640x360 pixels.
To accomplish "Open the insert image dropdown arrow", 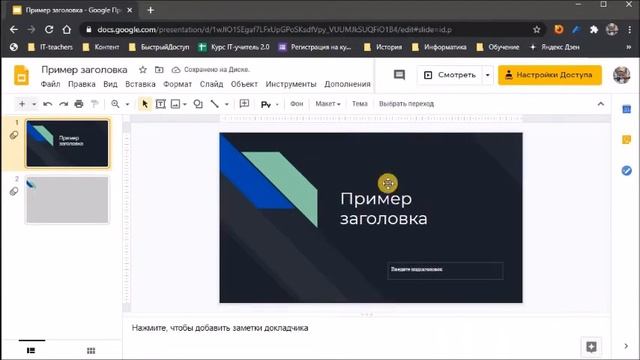I will [x=185, y=104].
